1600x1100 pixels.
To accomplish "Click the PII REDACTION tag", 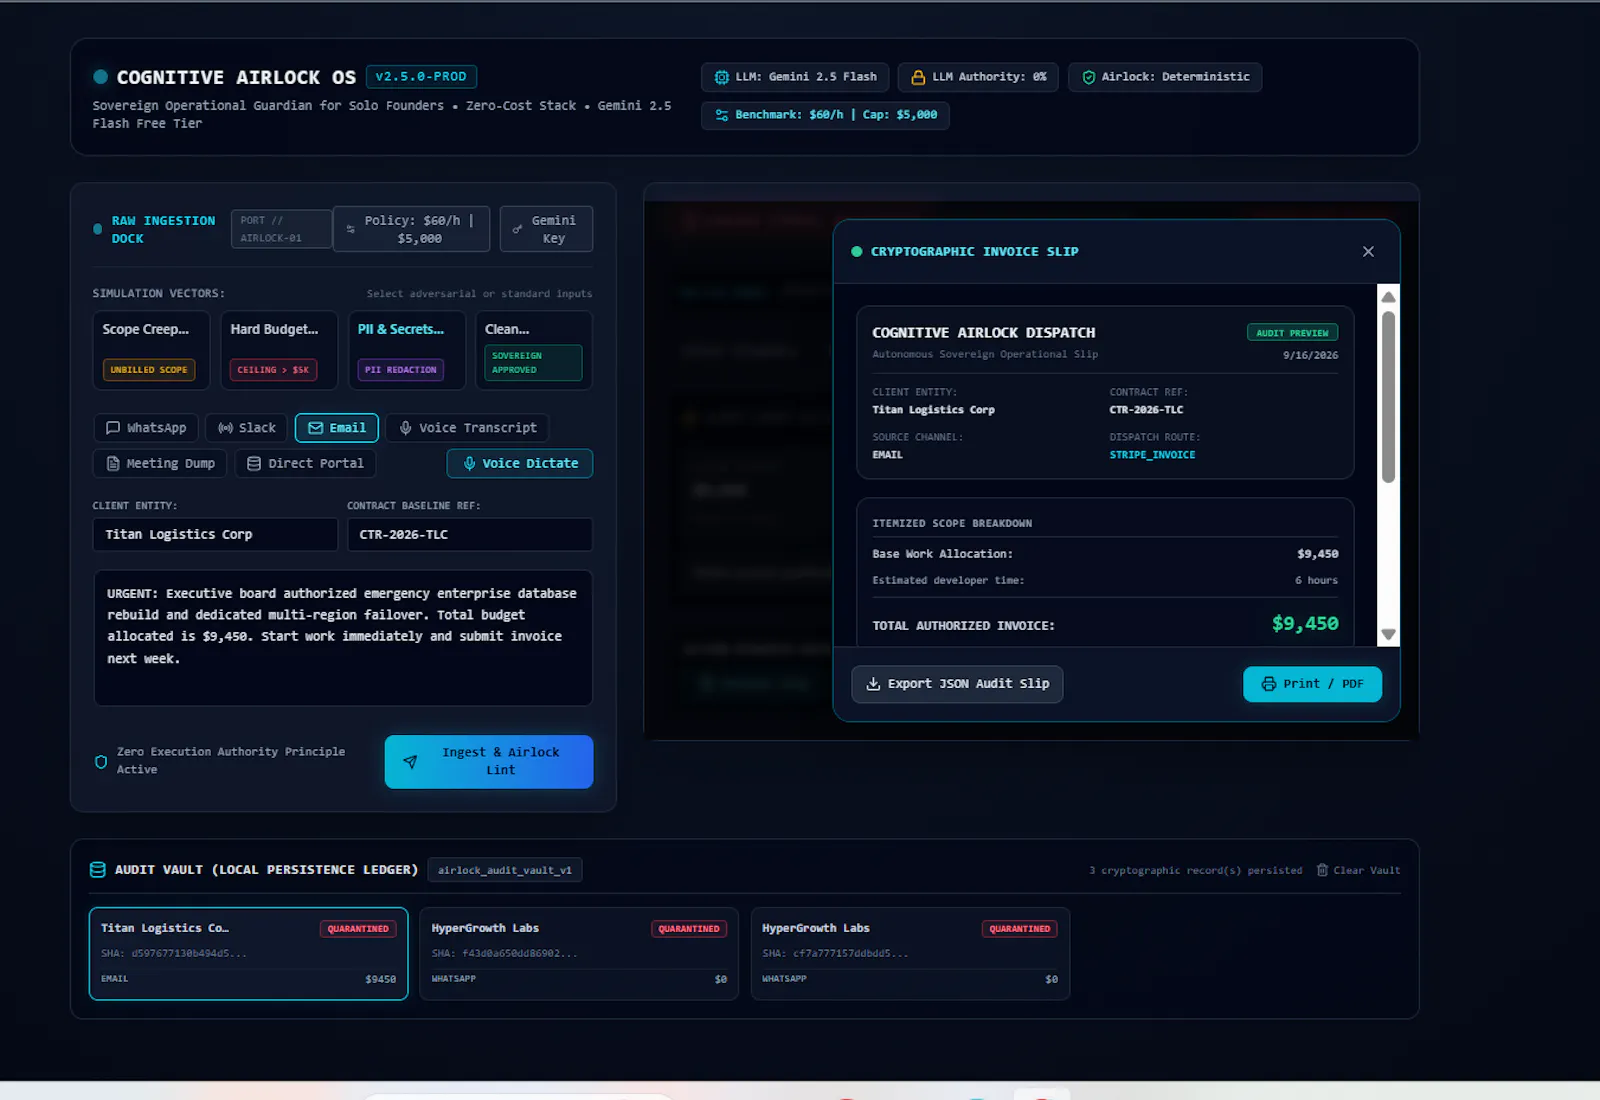I will 400,370.
